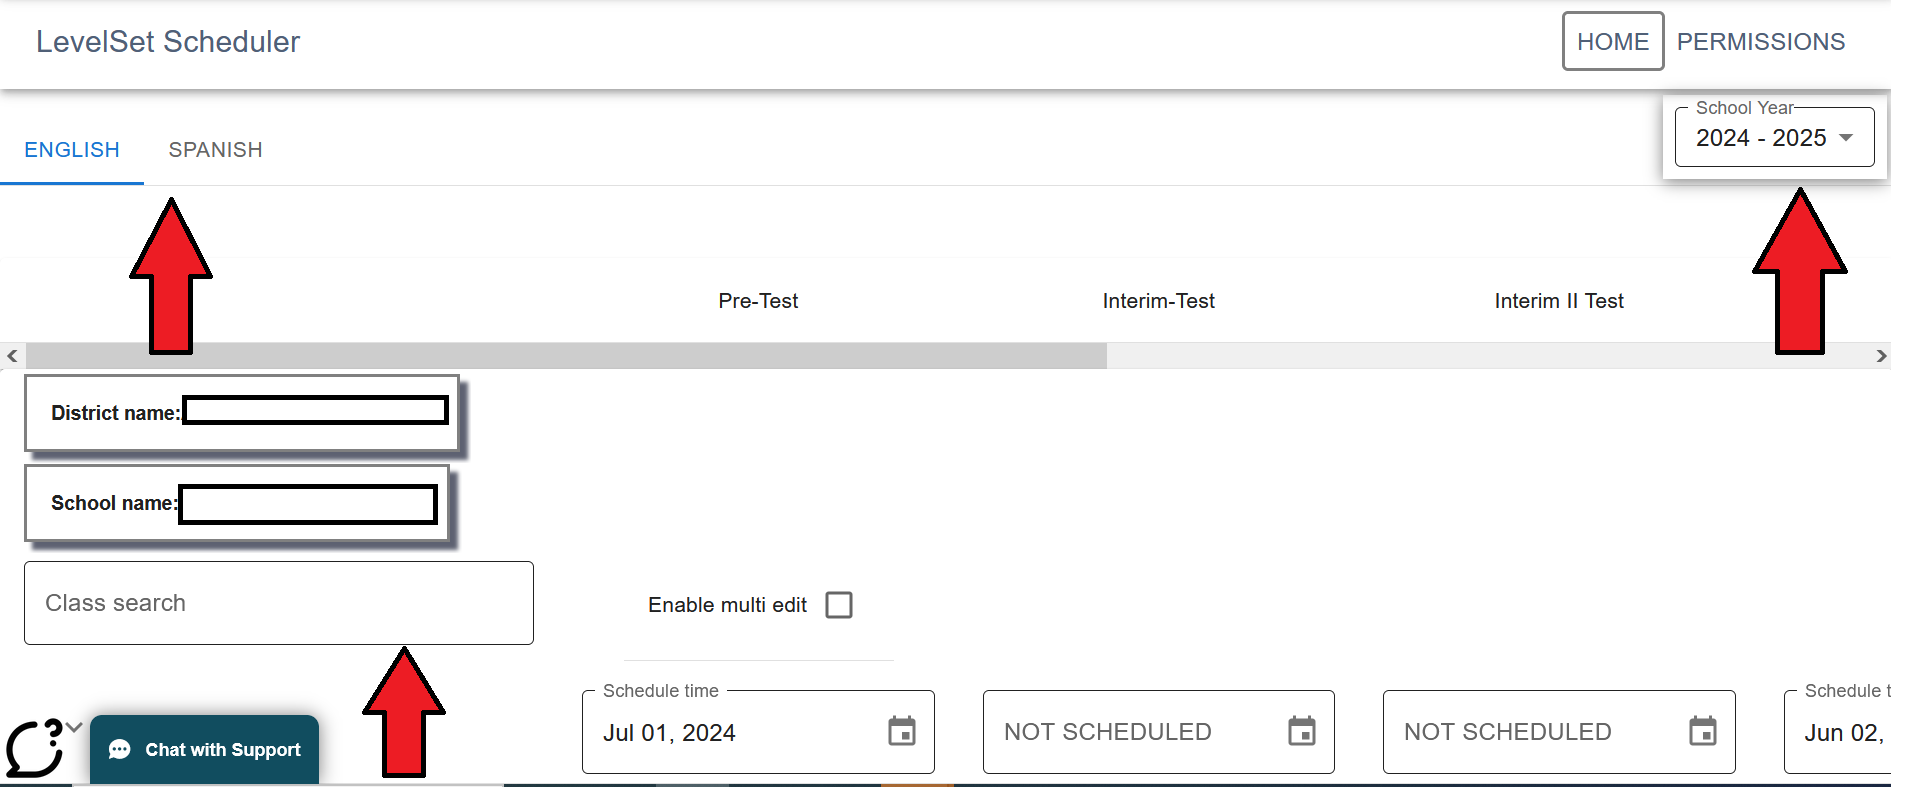Open calendar icon for Jul 01, 2024 schedule
The height and width of the screenshot is (787, 1920).
point(902,731)
